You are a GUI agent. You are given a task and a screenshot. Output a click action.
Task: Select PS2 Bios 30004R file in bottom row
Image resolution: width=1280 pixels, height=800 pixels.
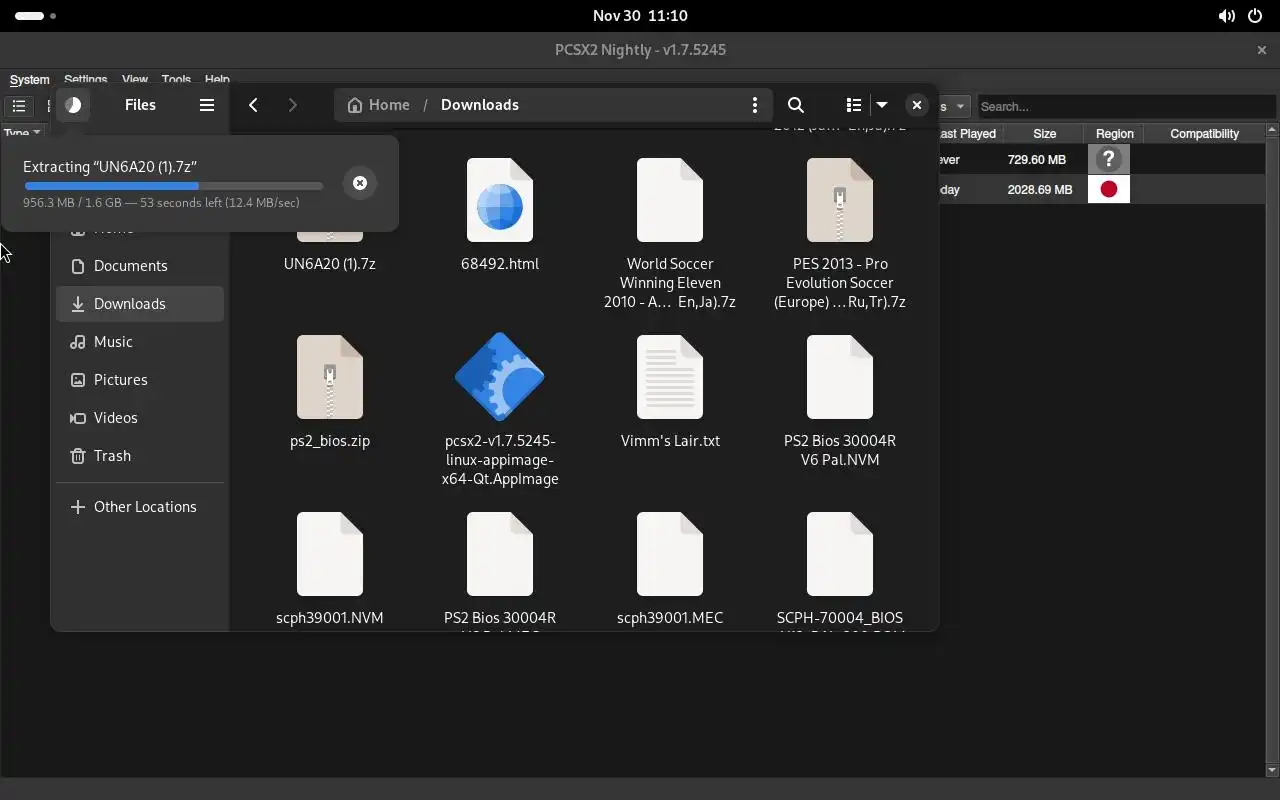click(x=500, y=571)
